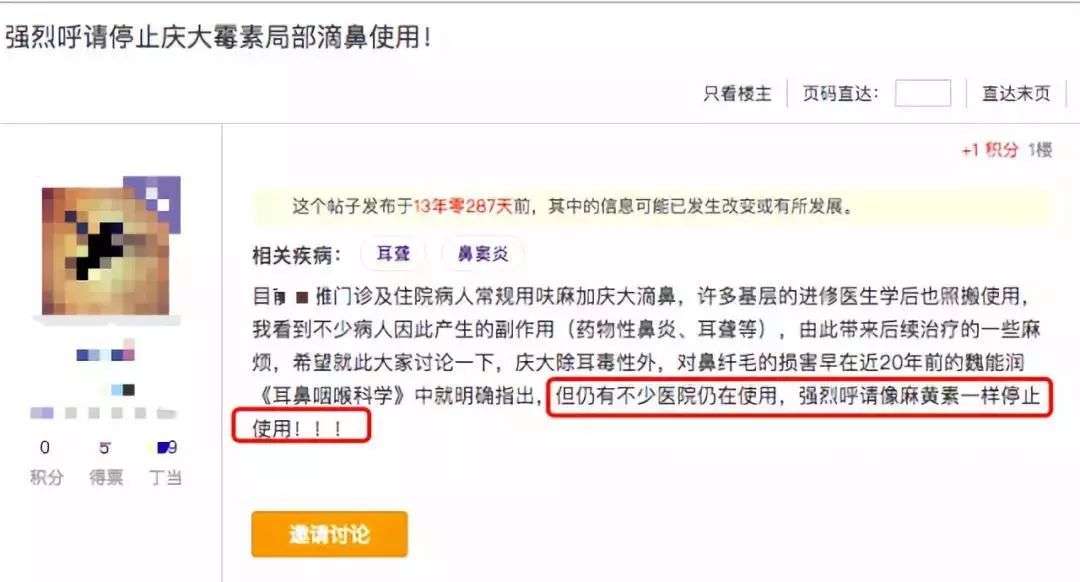Click the blurred username under the avatar
This screenshot has width=1080, height=582.
pos(105,354)
